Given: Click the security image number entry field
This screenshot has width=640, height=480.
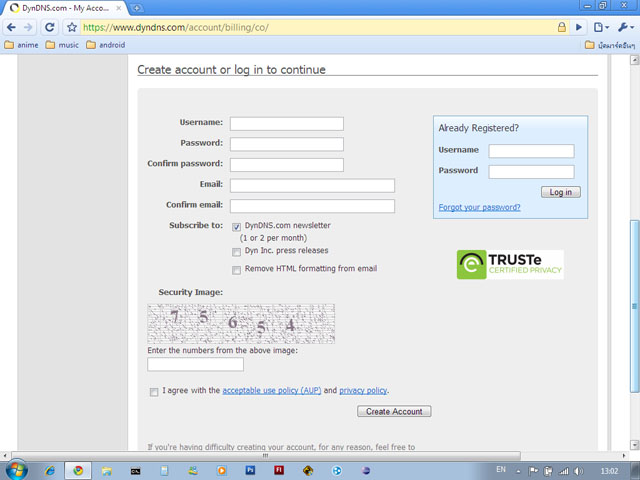Looking at the screenshot, I should [196, 364].
